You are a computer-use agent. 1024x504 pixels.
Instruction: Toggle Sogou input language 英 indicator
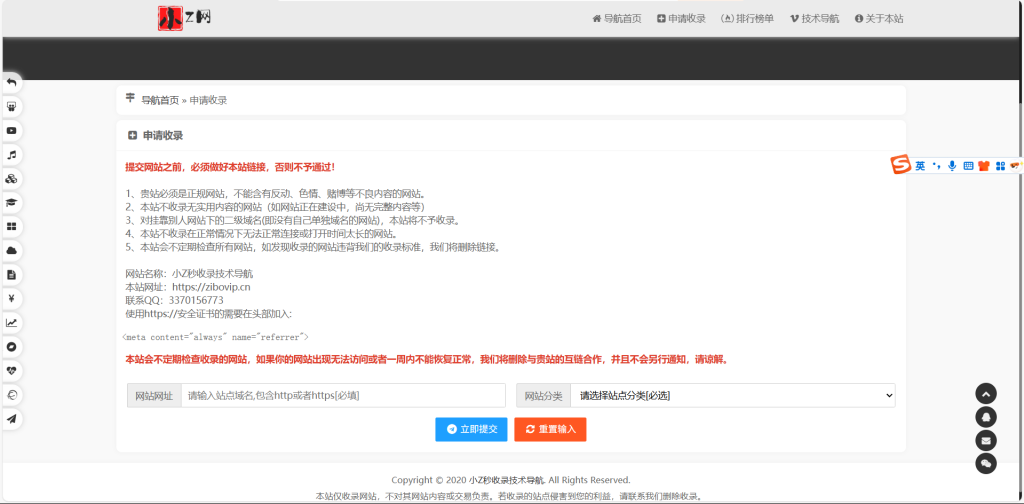coord(920,165)
